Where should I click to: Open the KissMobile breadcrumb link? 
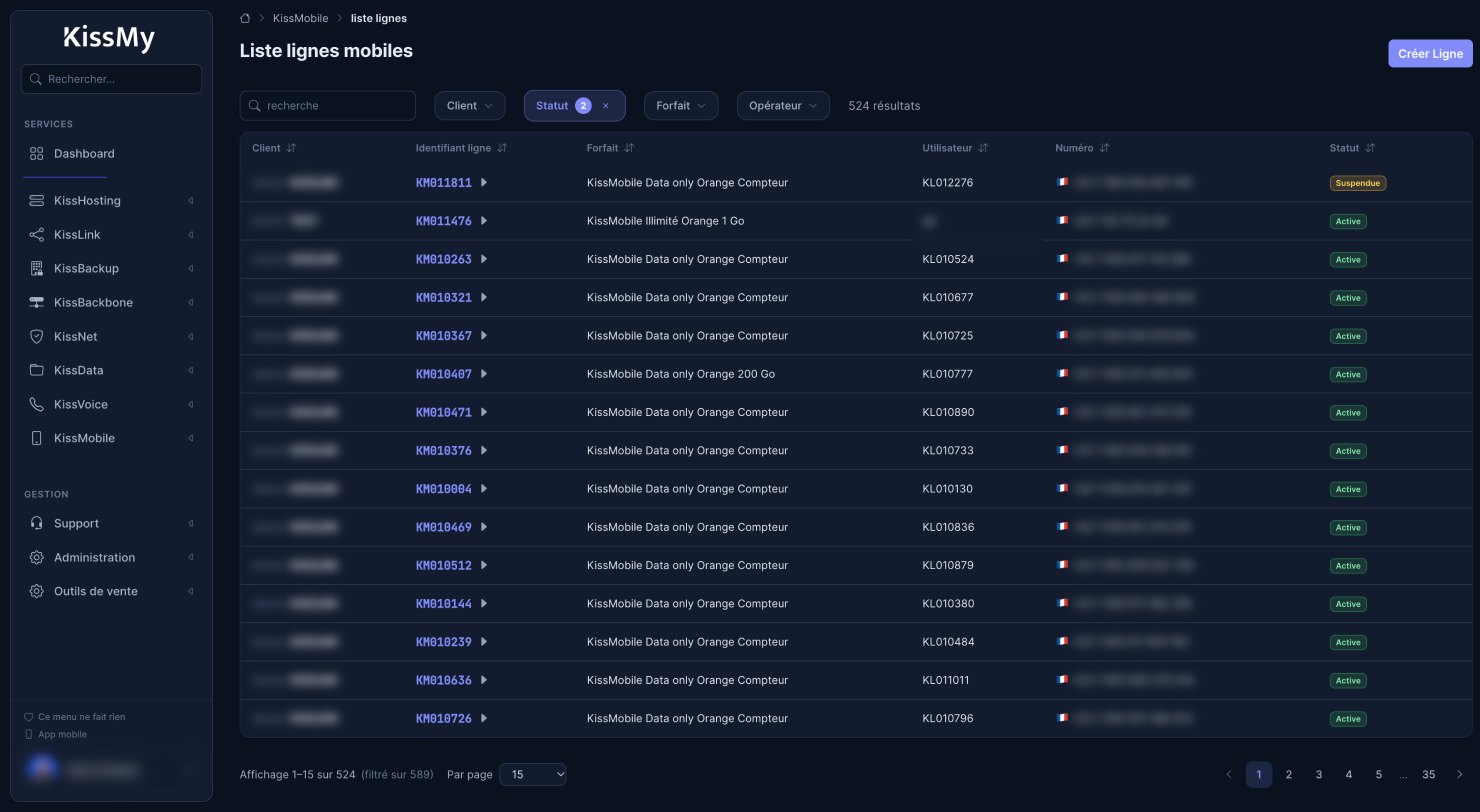(300, 18)
